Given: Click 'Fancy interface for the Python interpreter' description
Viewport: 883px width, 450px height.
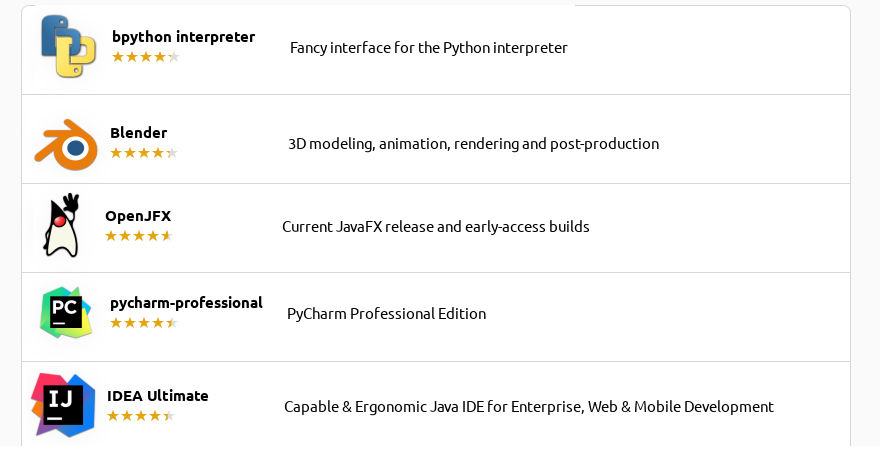Looking at the screenshot, I should pyautogui.click(x=429, y=48).
